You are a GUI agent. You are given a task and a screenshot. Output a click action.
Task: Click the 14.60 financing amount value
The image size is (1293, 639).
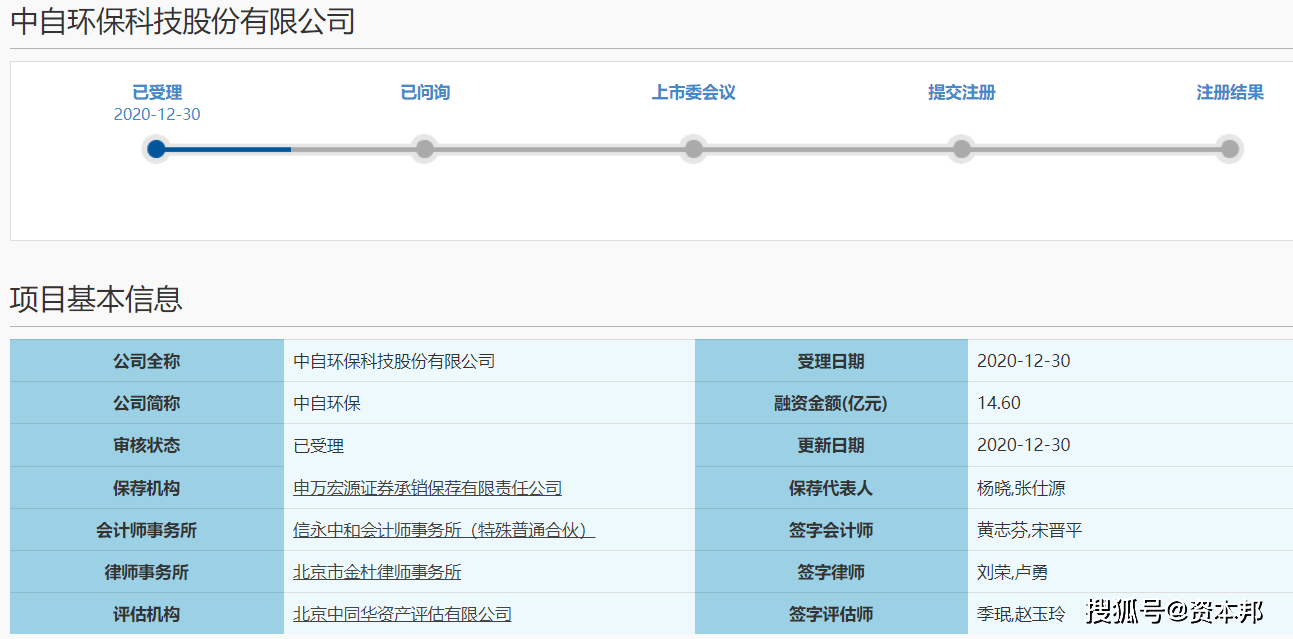coord(999,403)
